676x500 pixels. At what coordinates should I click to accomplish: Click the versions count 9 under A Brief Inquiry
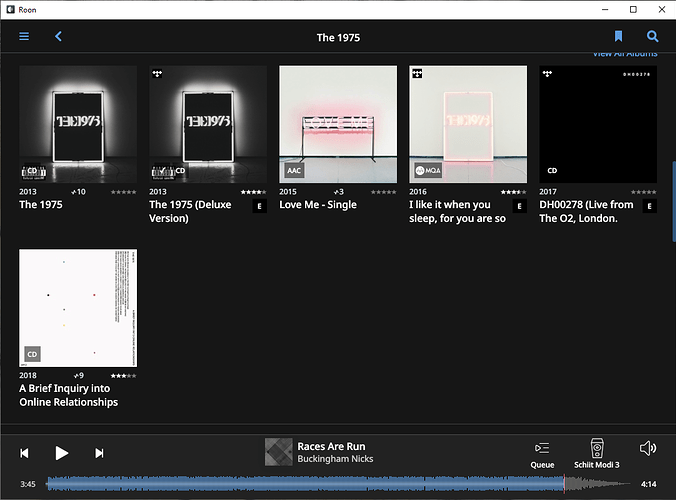point(79,375)
